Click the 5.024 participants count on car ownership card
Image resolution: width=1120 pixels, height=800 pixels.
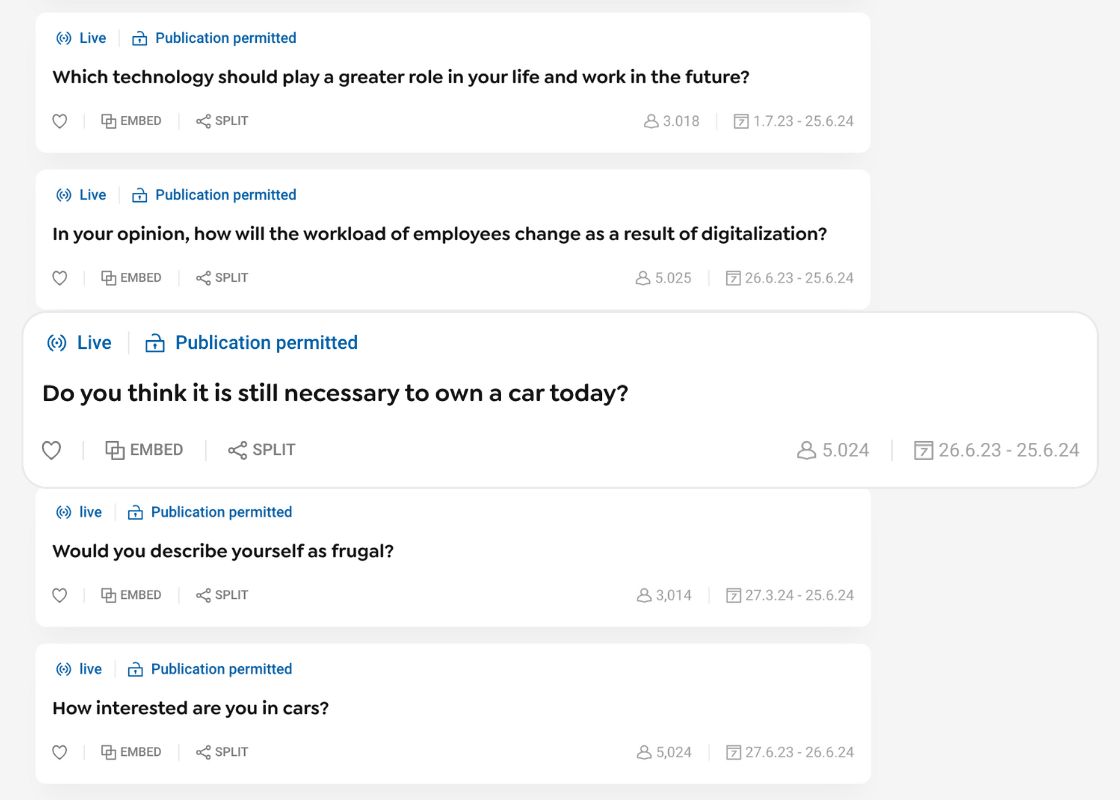tap(834, 451)
